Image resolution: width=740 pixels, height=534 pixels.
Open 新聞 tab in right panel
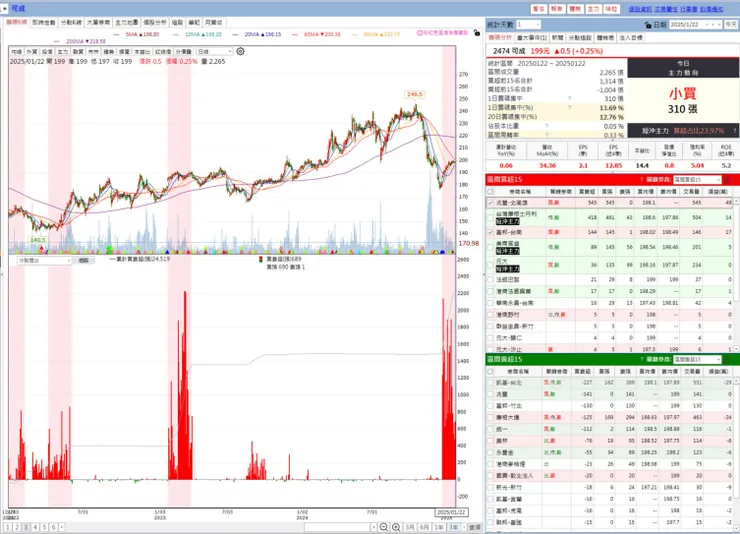557,37
